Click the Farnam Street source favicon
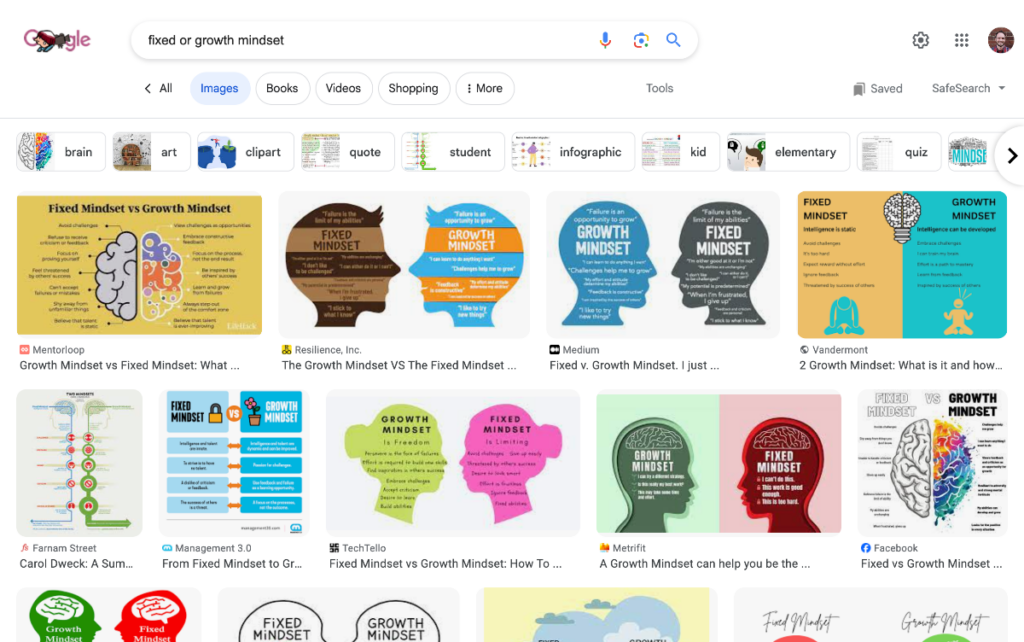This screenshot has height=642, width=1024. (x=25, y=548)
